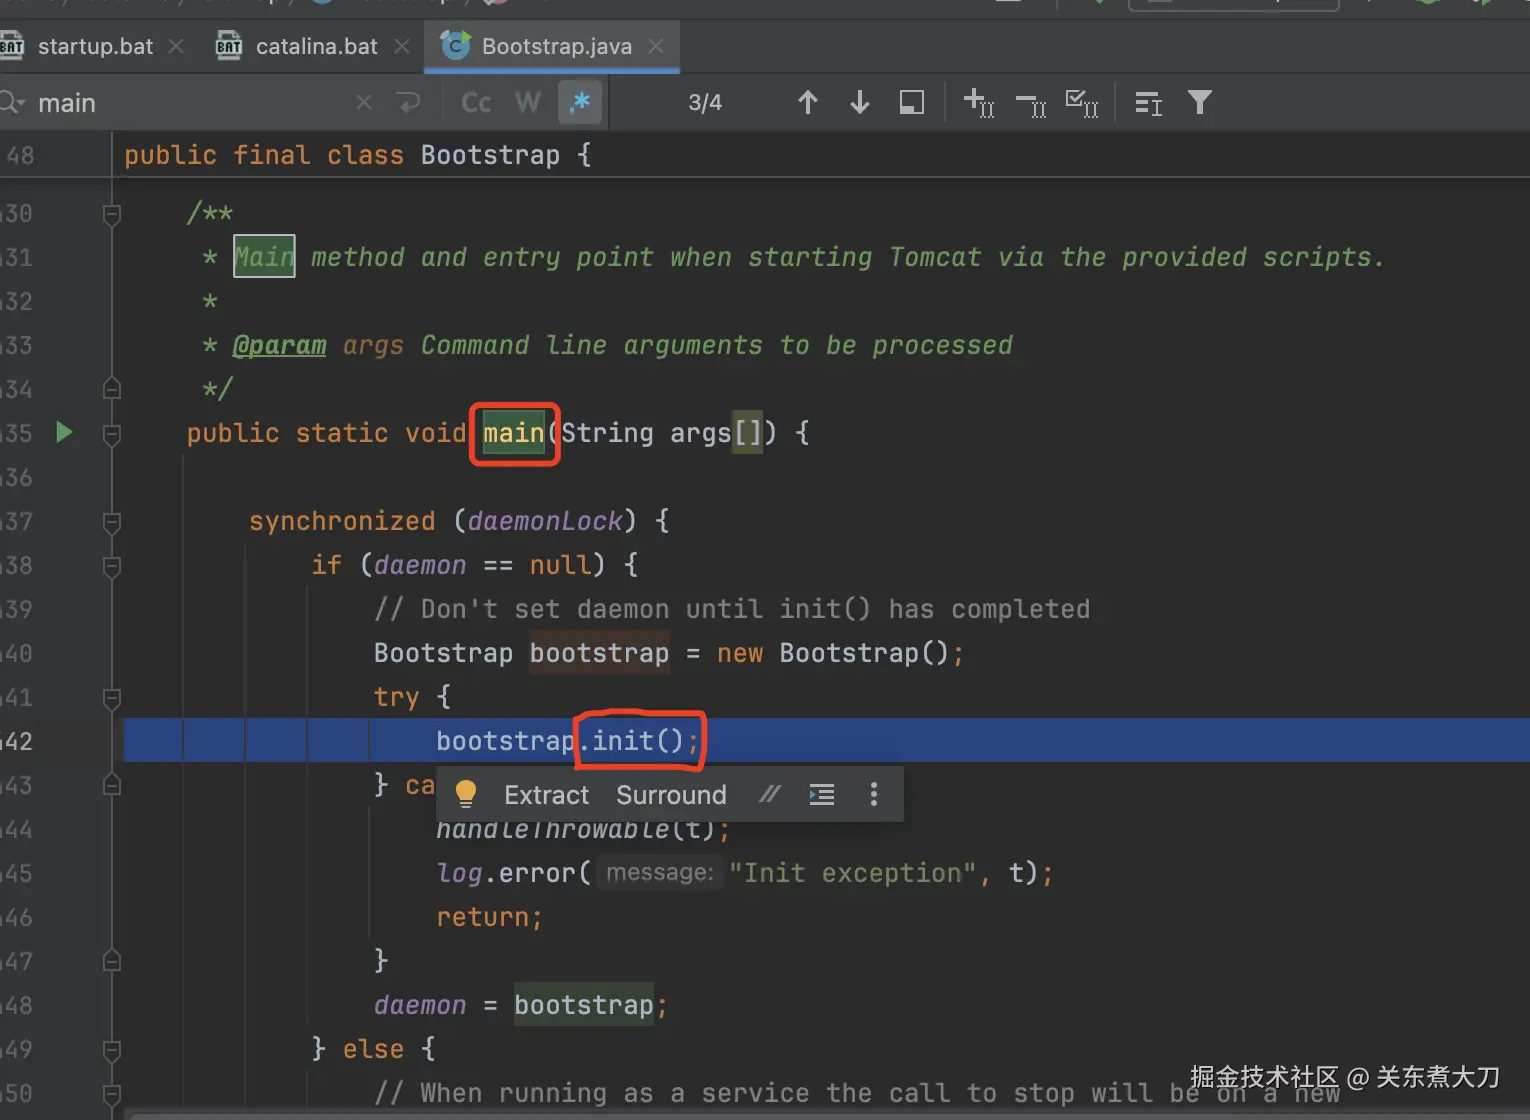1530x1120 pixels.
Task: Select all occurrences icon
Action: [x=1082, y=102]
